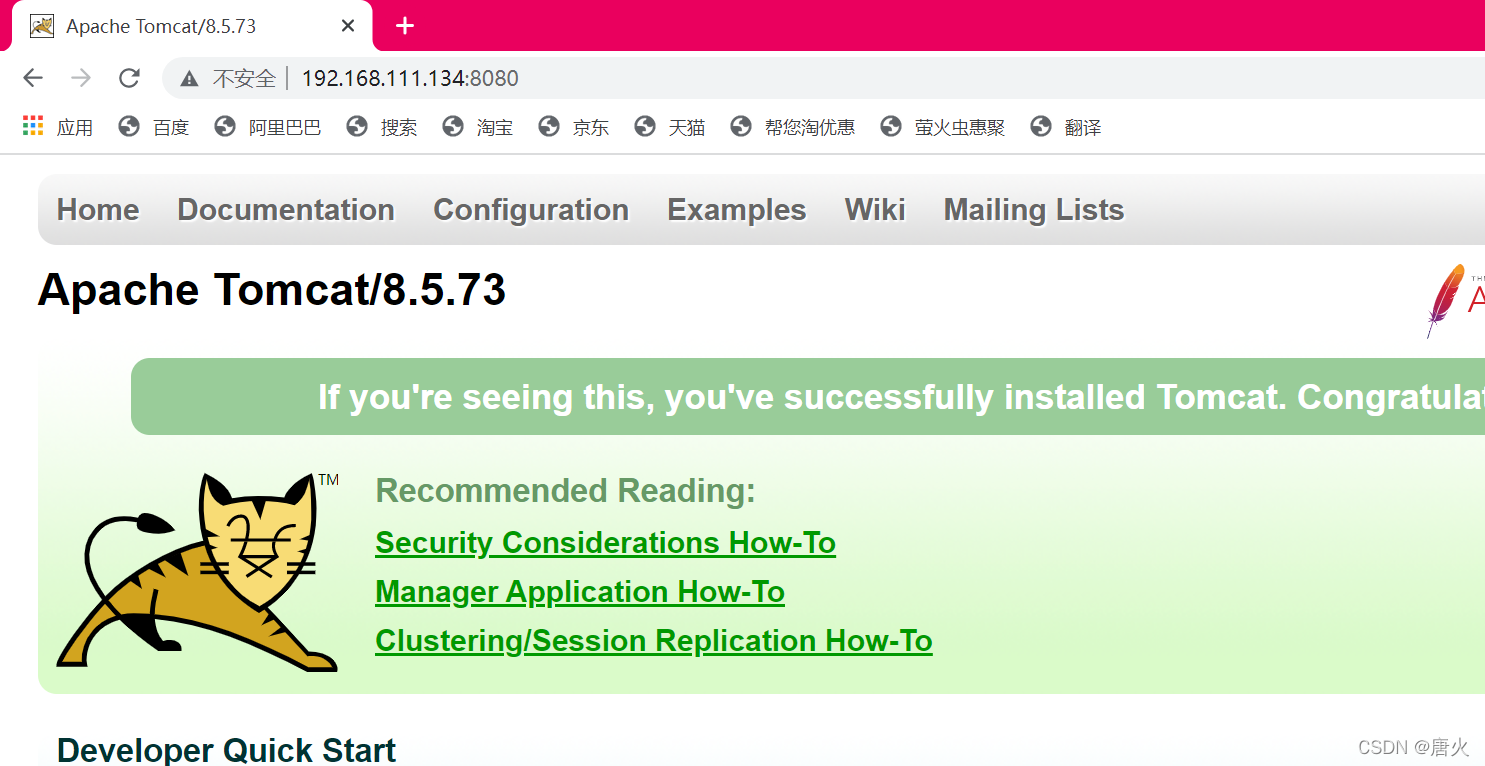Screen dimensions: 1485x766
Task: Open the 帮您淘优惠 bookmark
Action: click(810, 127)
